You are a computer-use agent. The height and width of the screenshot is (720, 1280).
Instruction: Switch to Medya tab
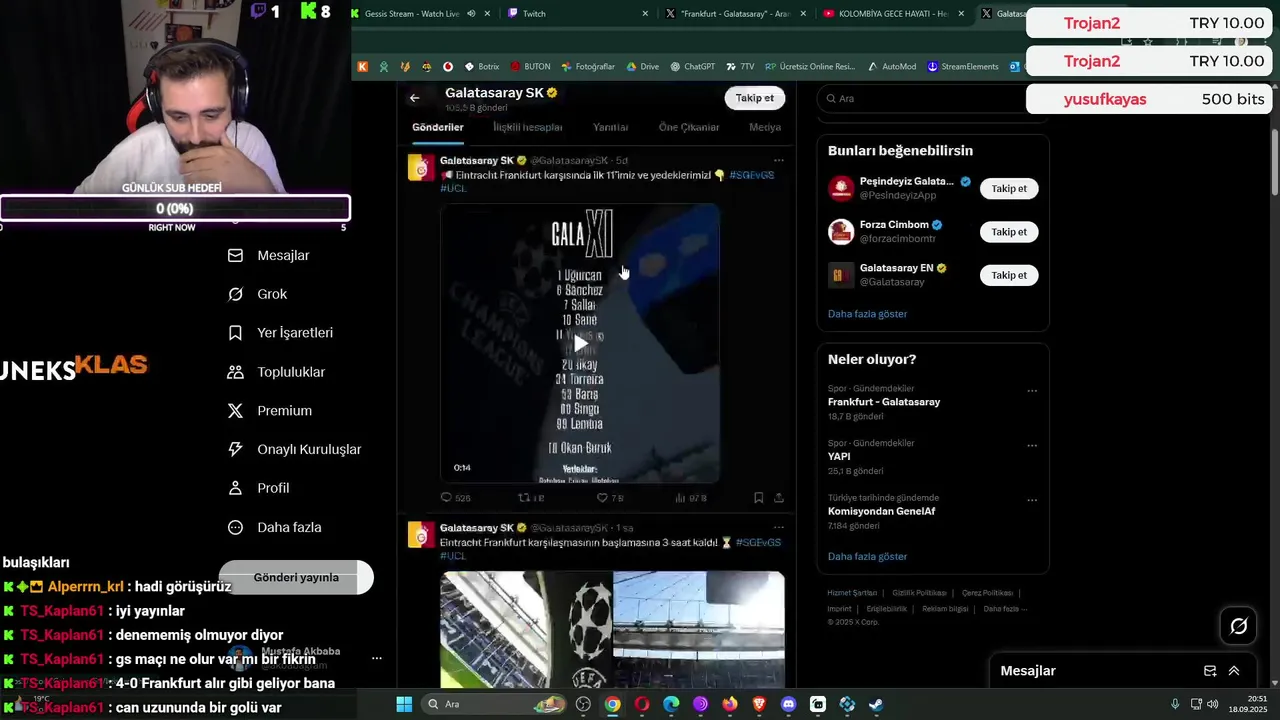coord(765,127)
